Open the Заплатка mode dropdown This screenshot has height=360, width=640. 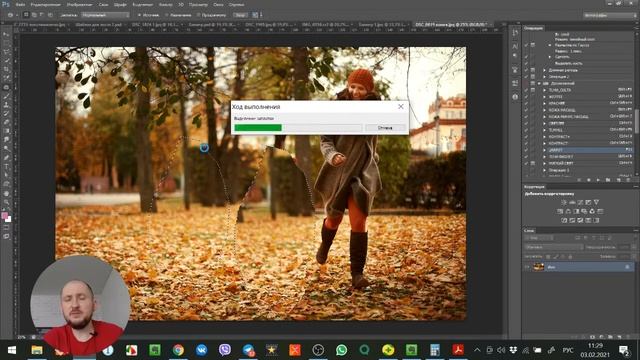(x=105, y=15)
